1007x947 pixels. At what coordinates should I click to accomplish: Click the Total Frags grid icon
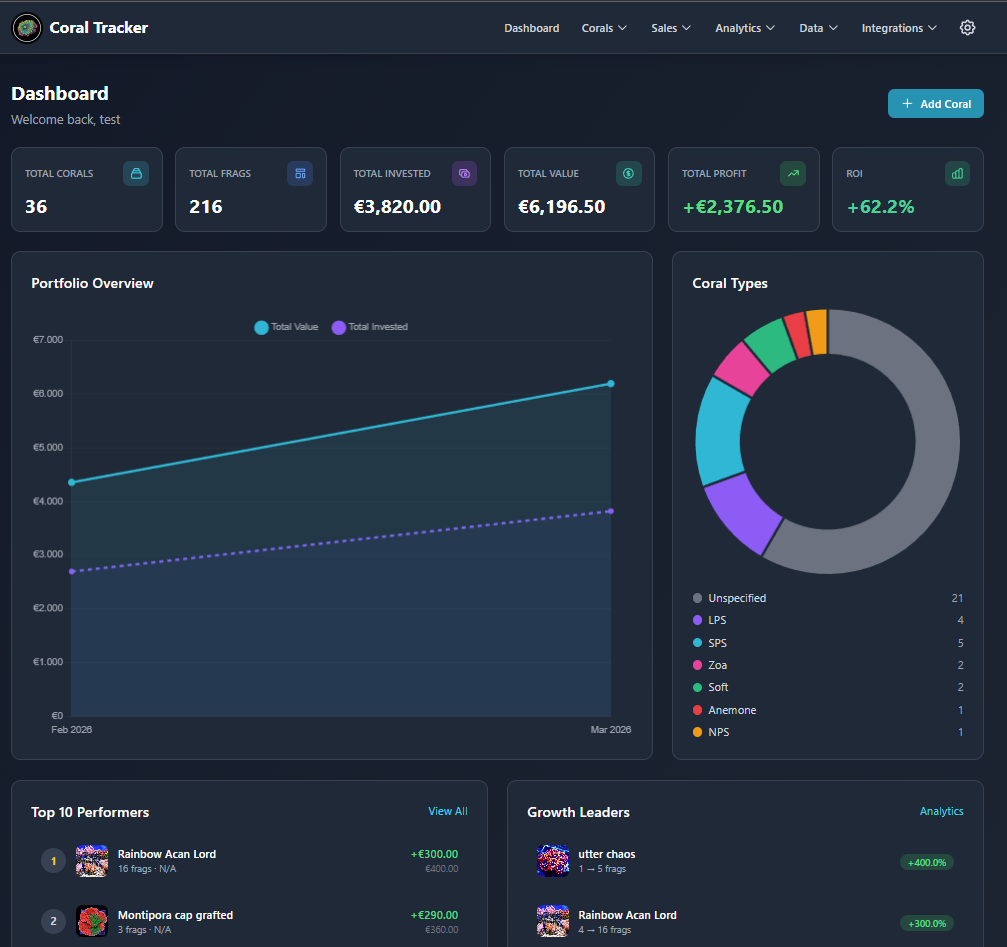[x=299, y=173]
